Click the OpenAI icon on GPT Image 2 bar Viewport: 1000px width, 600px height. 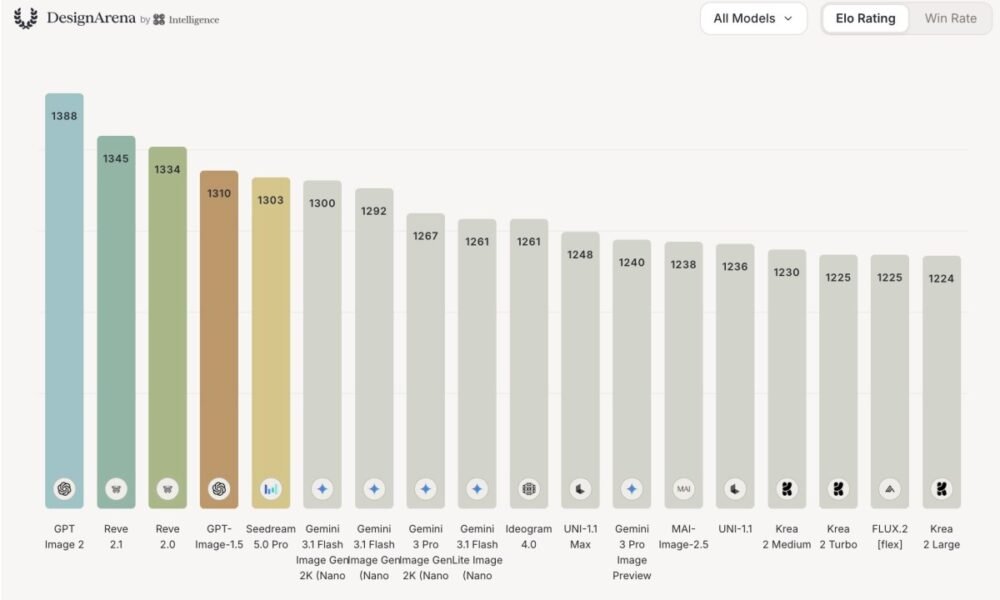tap(64, 489)
